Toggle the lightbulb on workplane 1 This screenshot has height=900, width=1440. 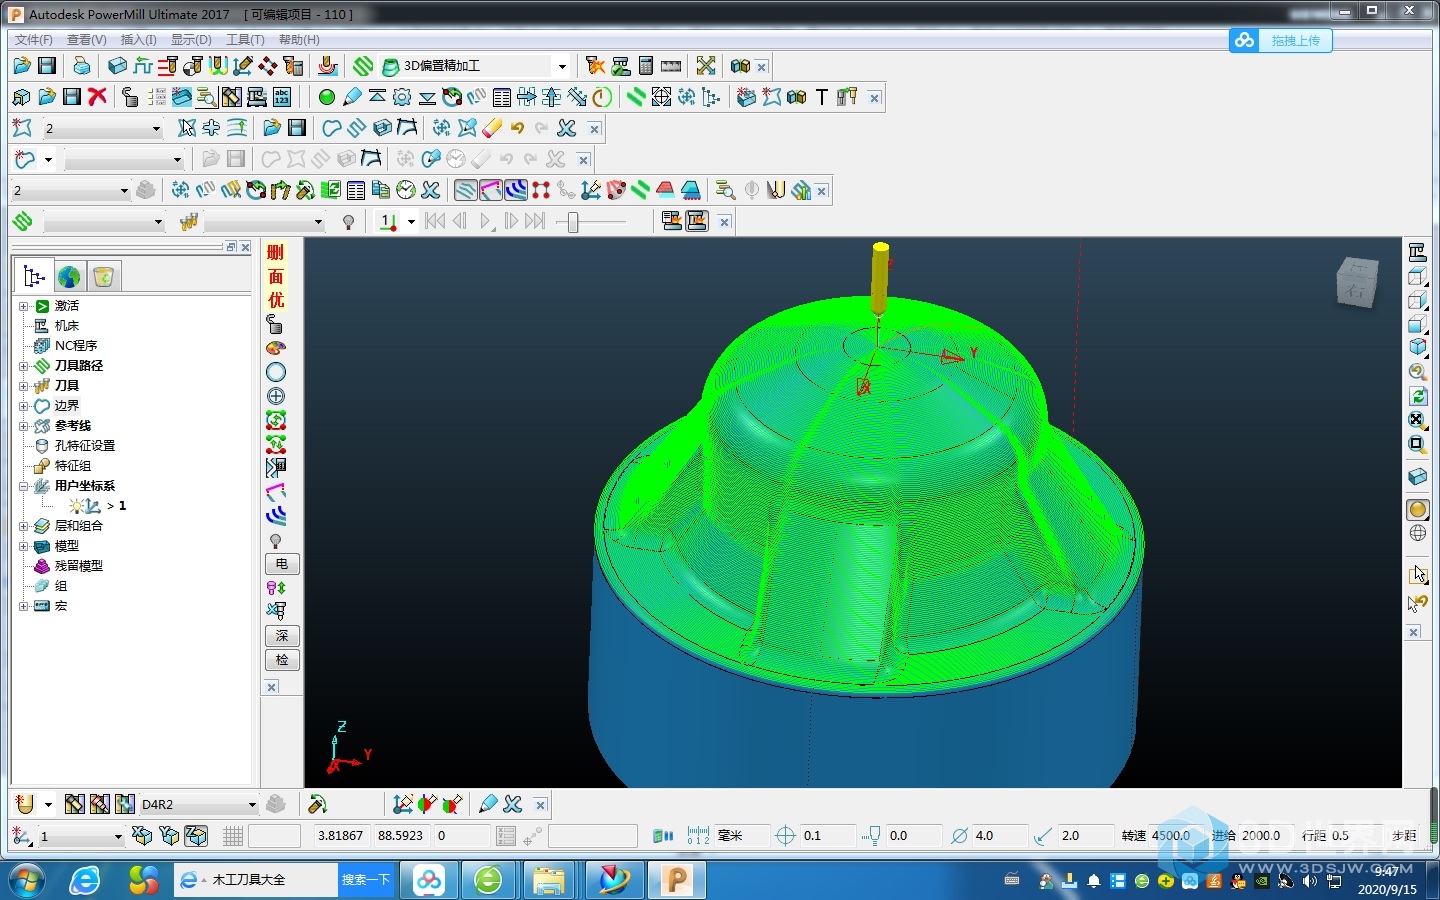coord(76,506)
